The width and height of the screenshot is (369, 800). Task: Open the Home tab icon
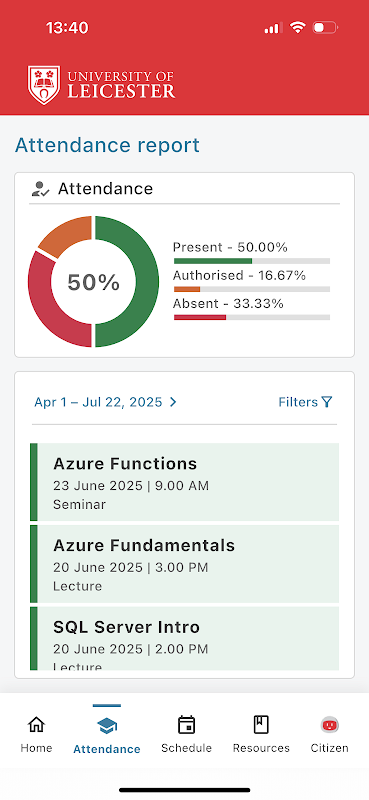pyautogui.click(x=36, y=724)
